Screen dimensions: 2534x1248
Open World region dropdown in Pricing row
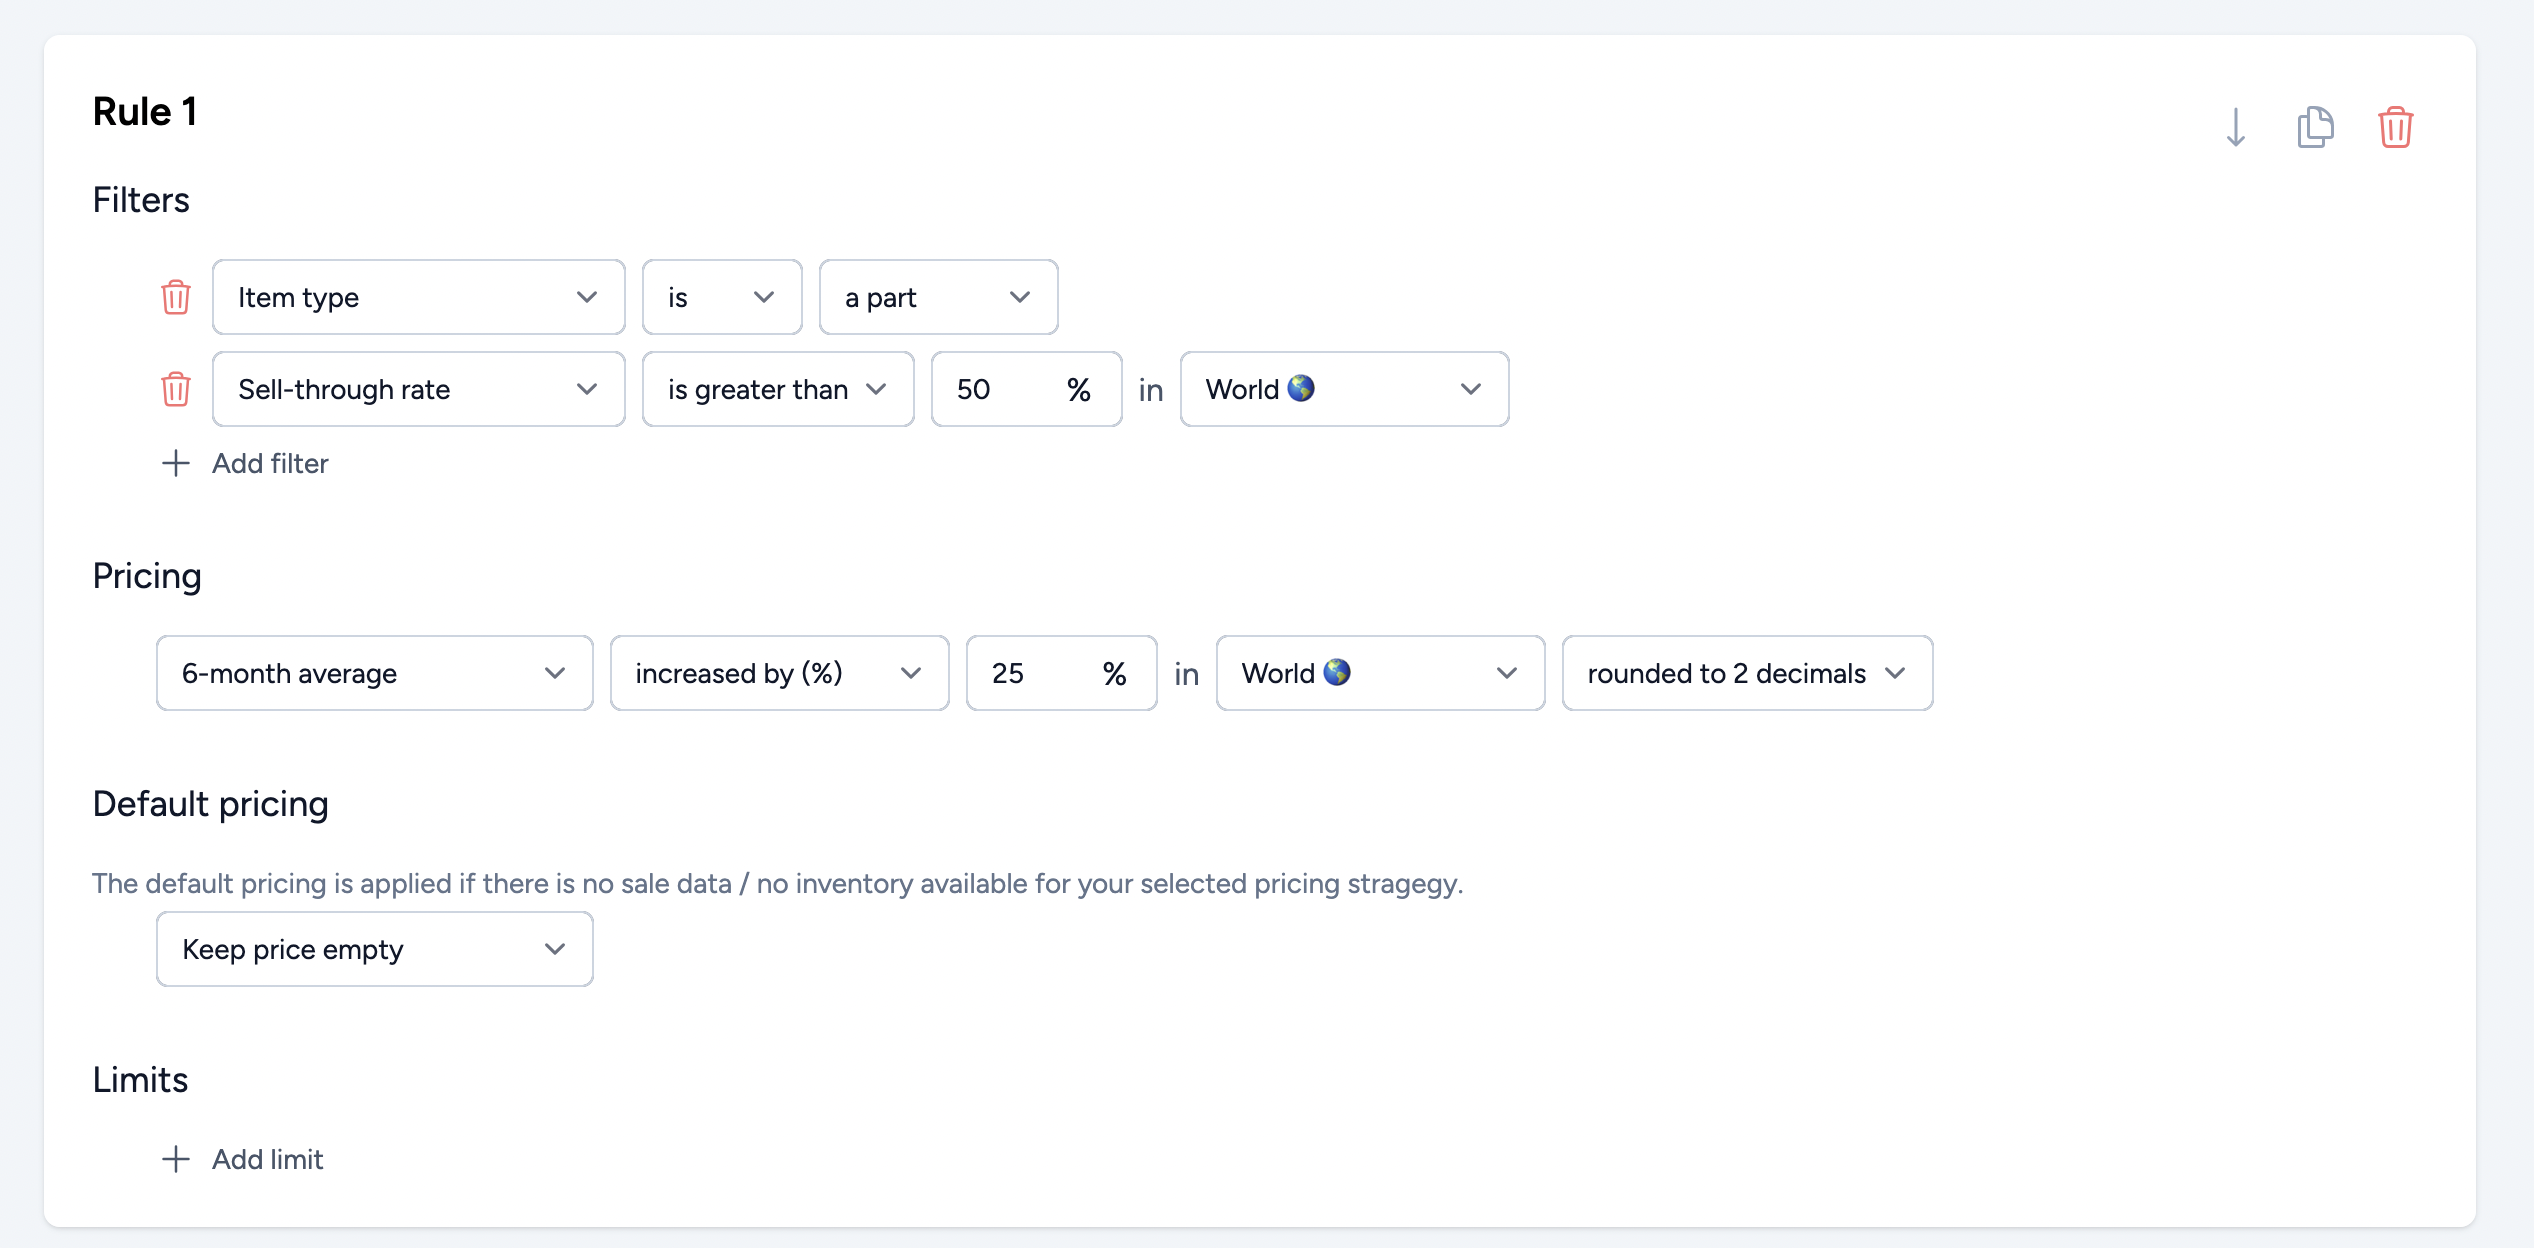click(x=1379, y=673)
